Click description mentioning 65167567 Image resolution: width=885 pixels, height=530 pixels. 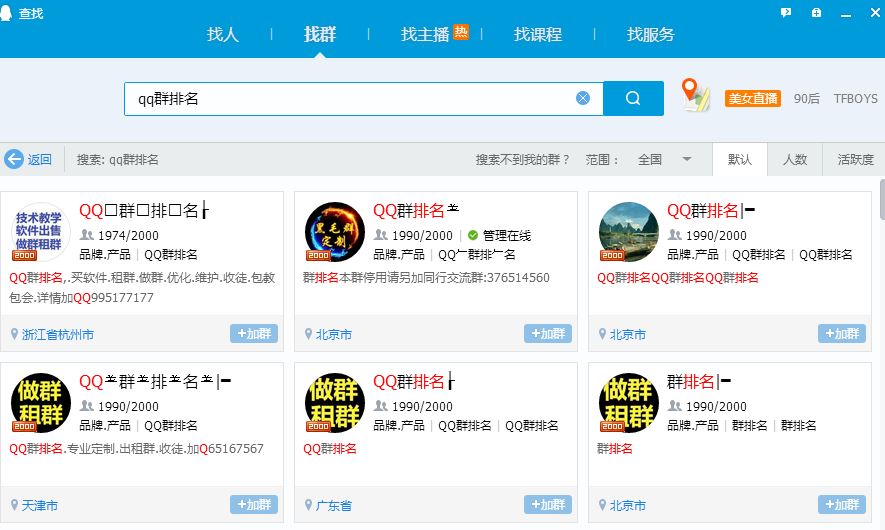click(137, 449)
